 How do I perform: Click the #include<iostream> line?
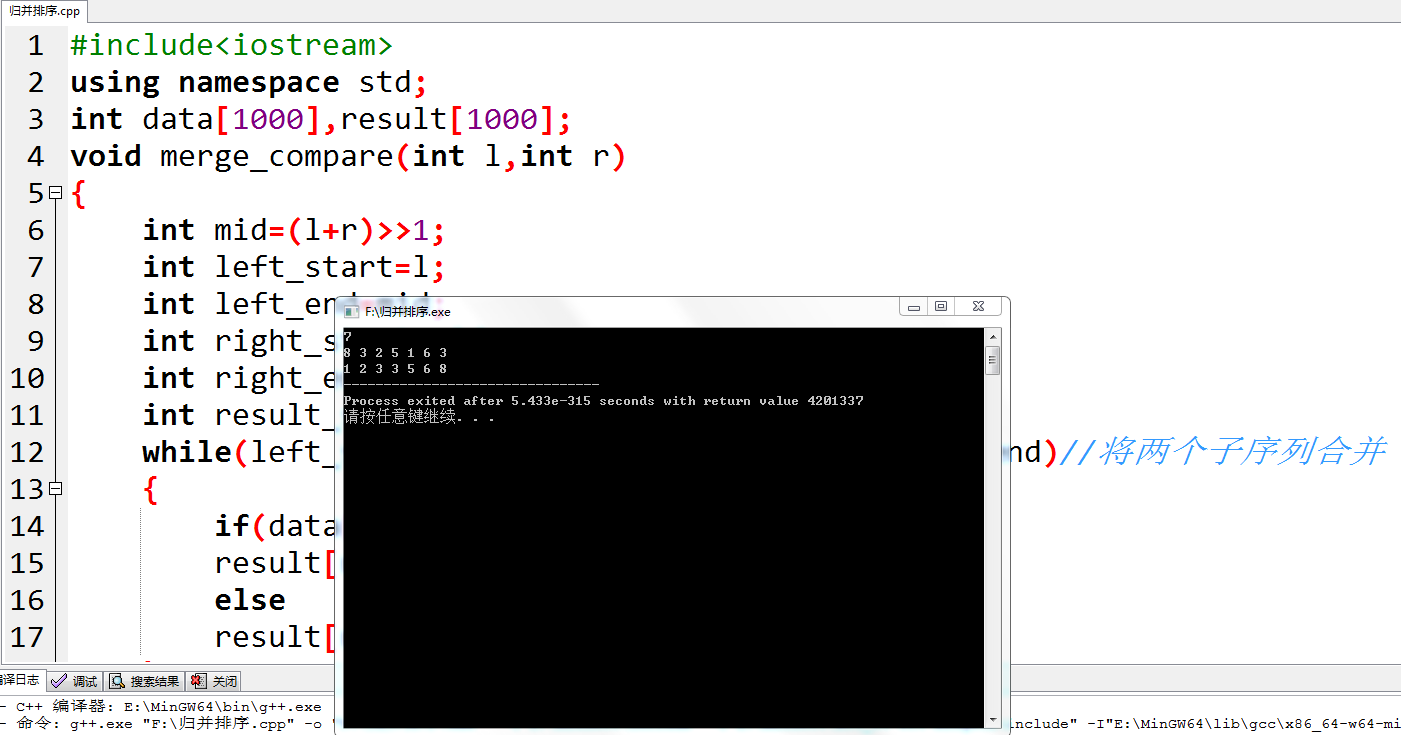232,46
